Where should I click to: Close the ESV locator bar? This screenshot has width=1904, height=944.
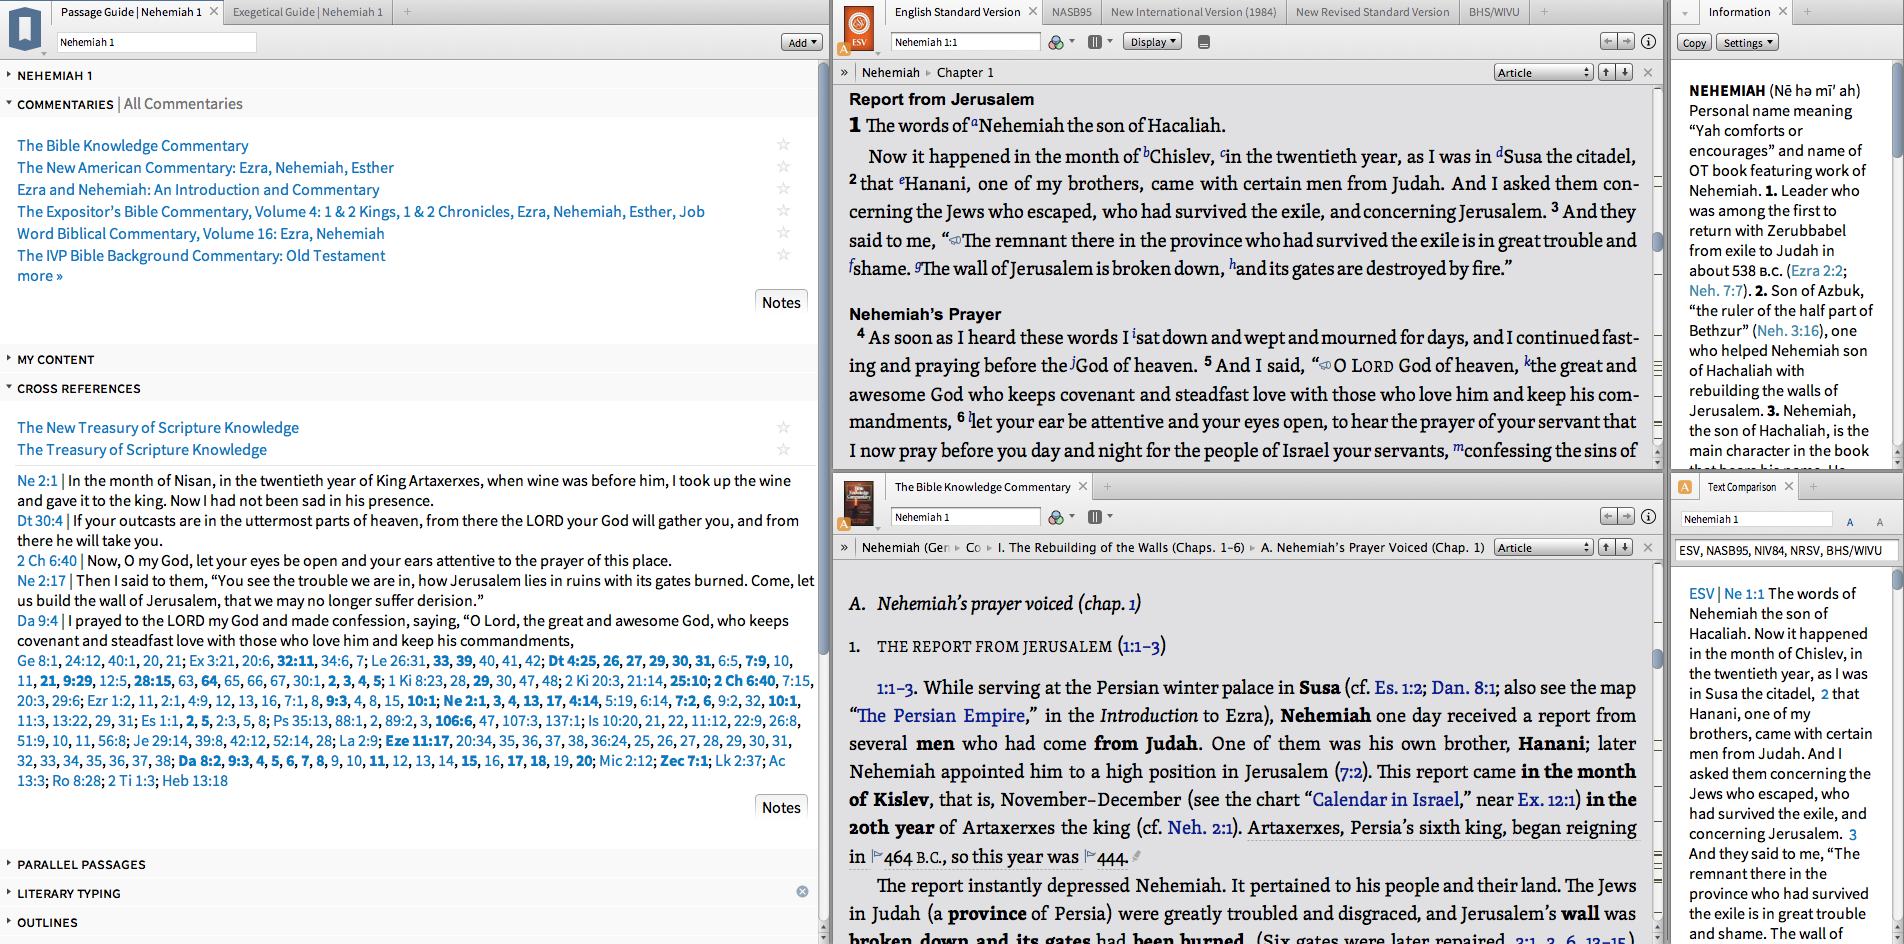(1648, 72)
